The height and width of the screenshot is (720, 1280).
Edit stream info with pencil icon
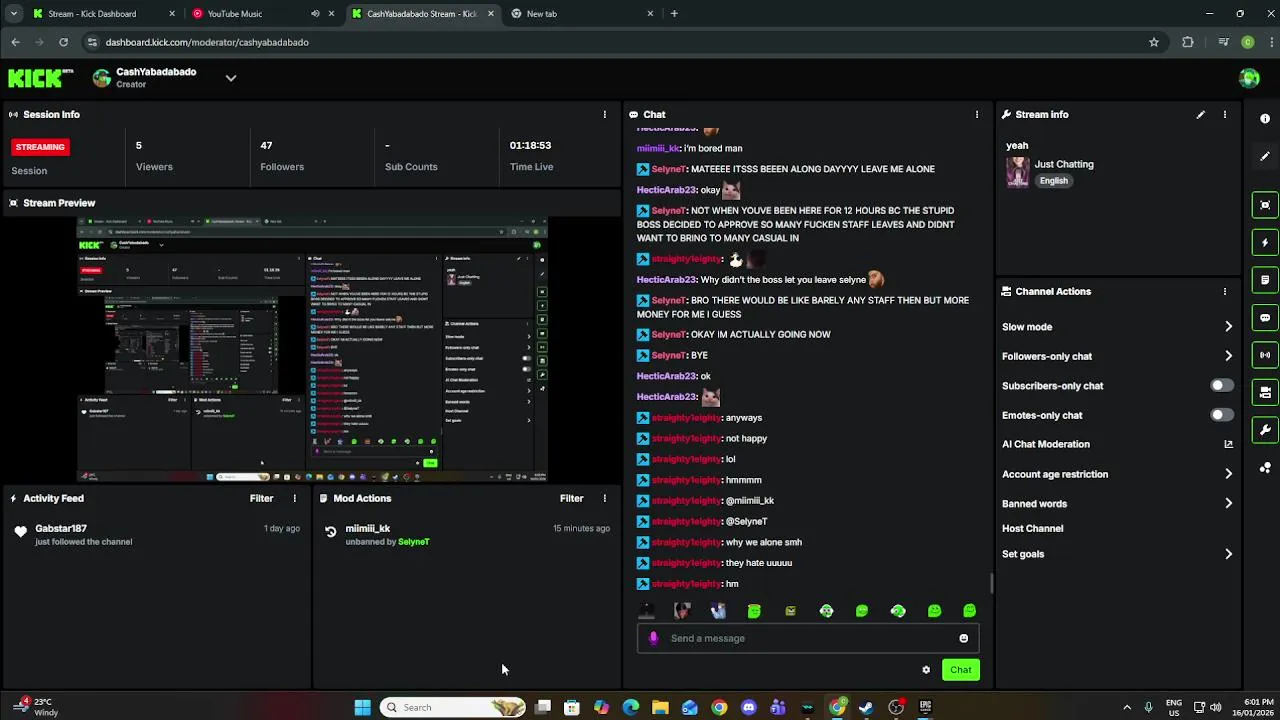[1200, 114]
